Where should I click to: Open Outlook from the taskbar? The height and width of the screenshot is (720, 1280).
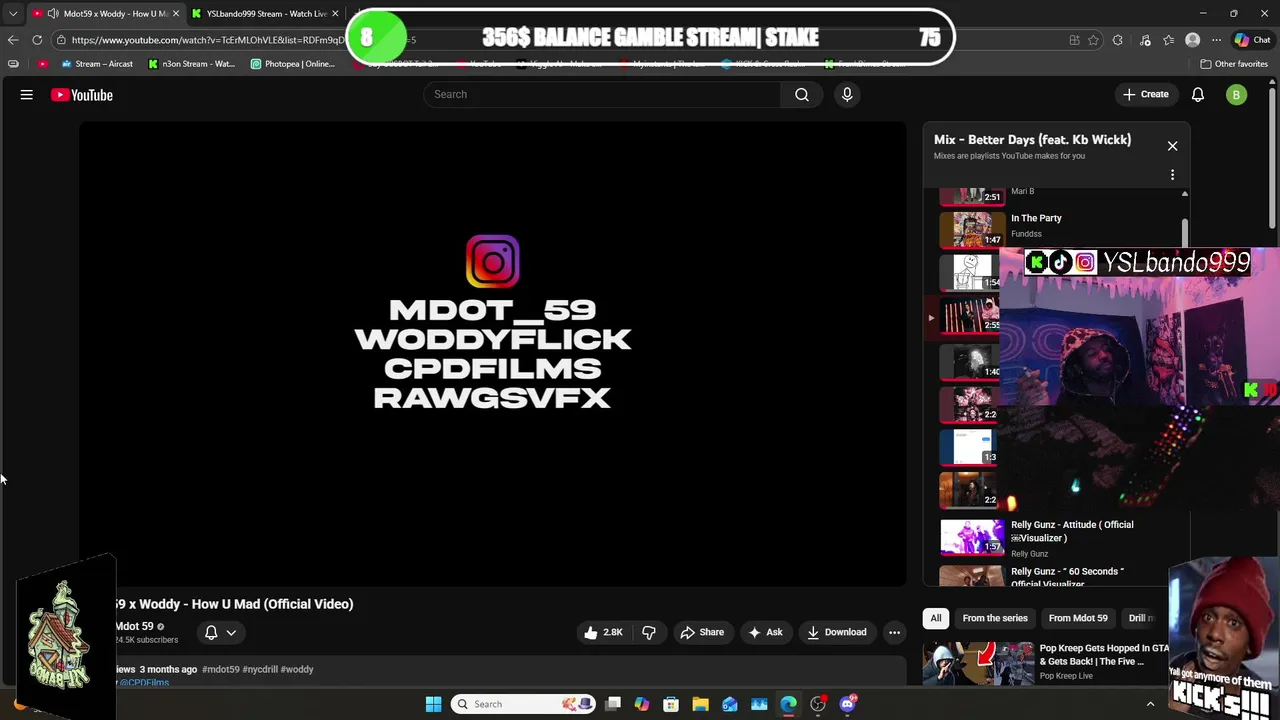point(730,704)
